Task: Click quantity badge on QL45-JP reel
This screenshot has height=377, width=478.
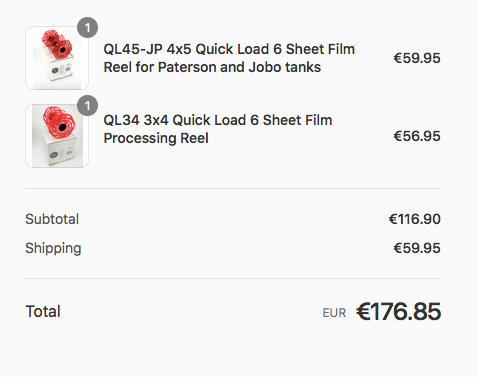Action: [x=87, y=27]
